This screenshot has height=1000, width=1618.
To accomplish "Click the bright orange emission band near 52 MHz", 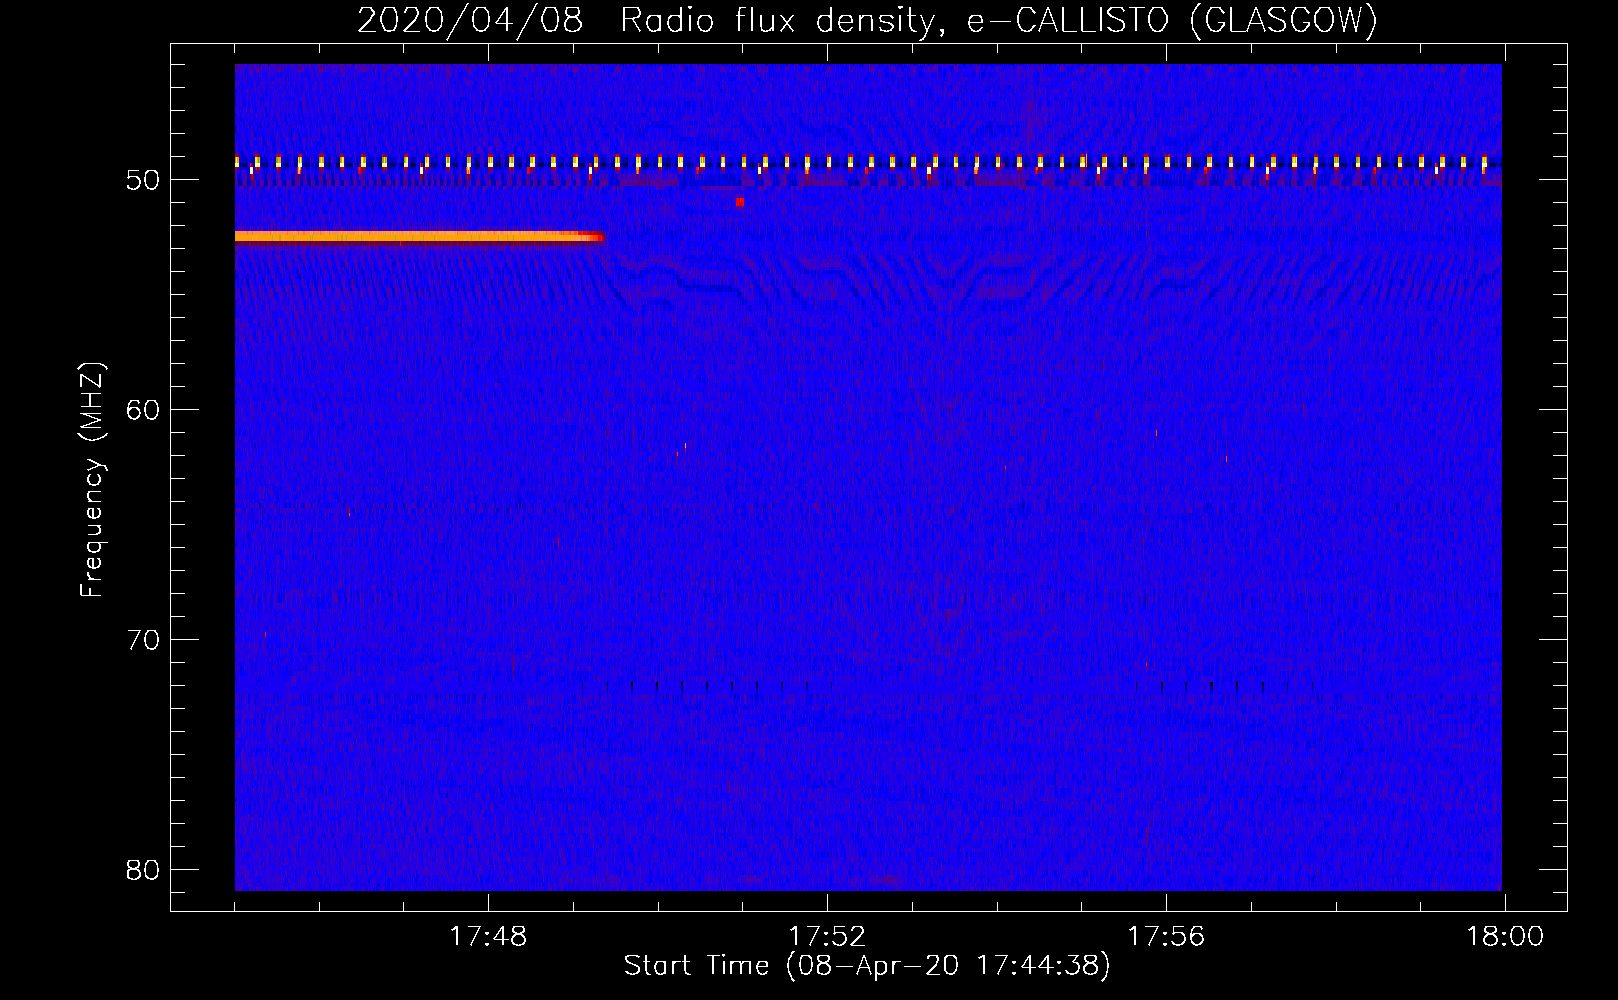I will click(419, 237).
